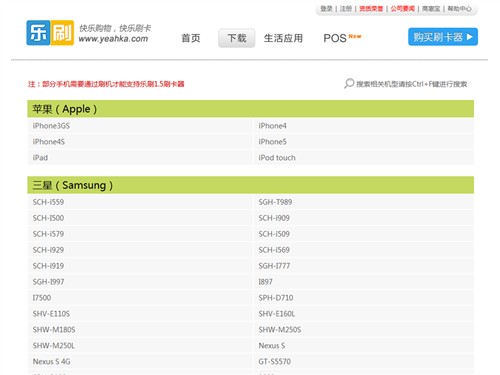Click the SHW-M250L entry

point(54,346)
